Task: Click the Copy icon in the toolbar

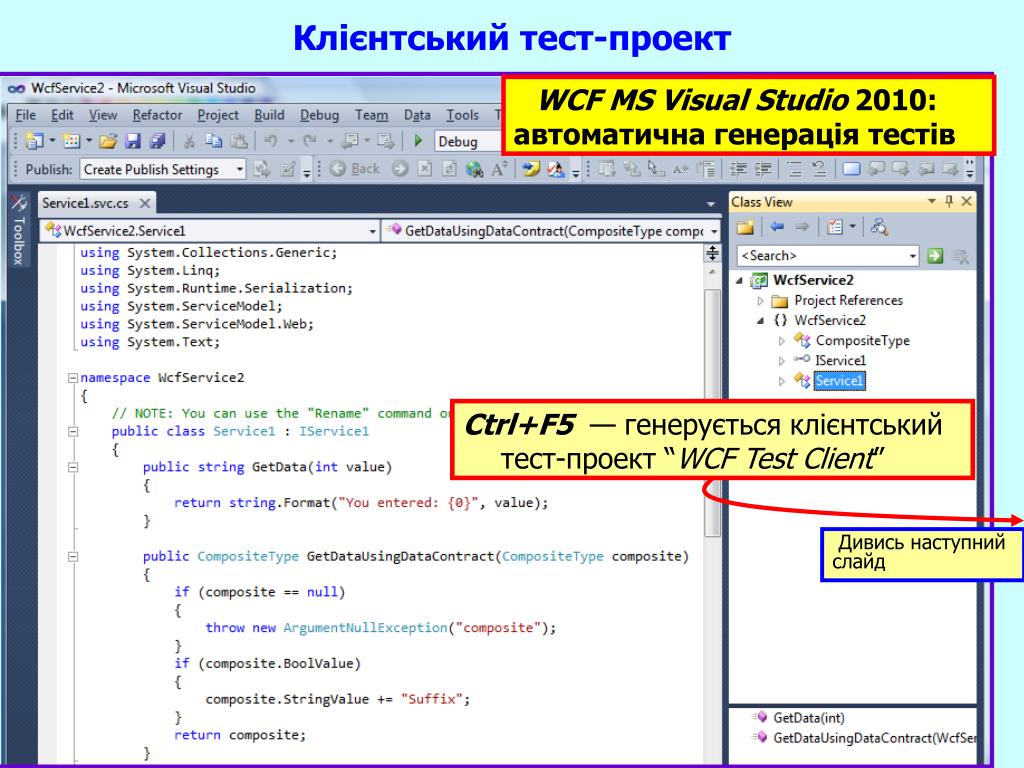Action: click(x=214, y=141)
